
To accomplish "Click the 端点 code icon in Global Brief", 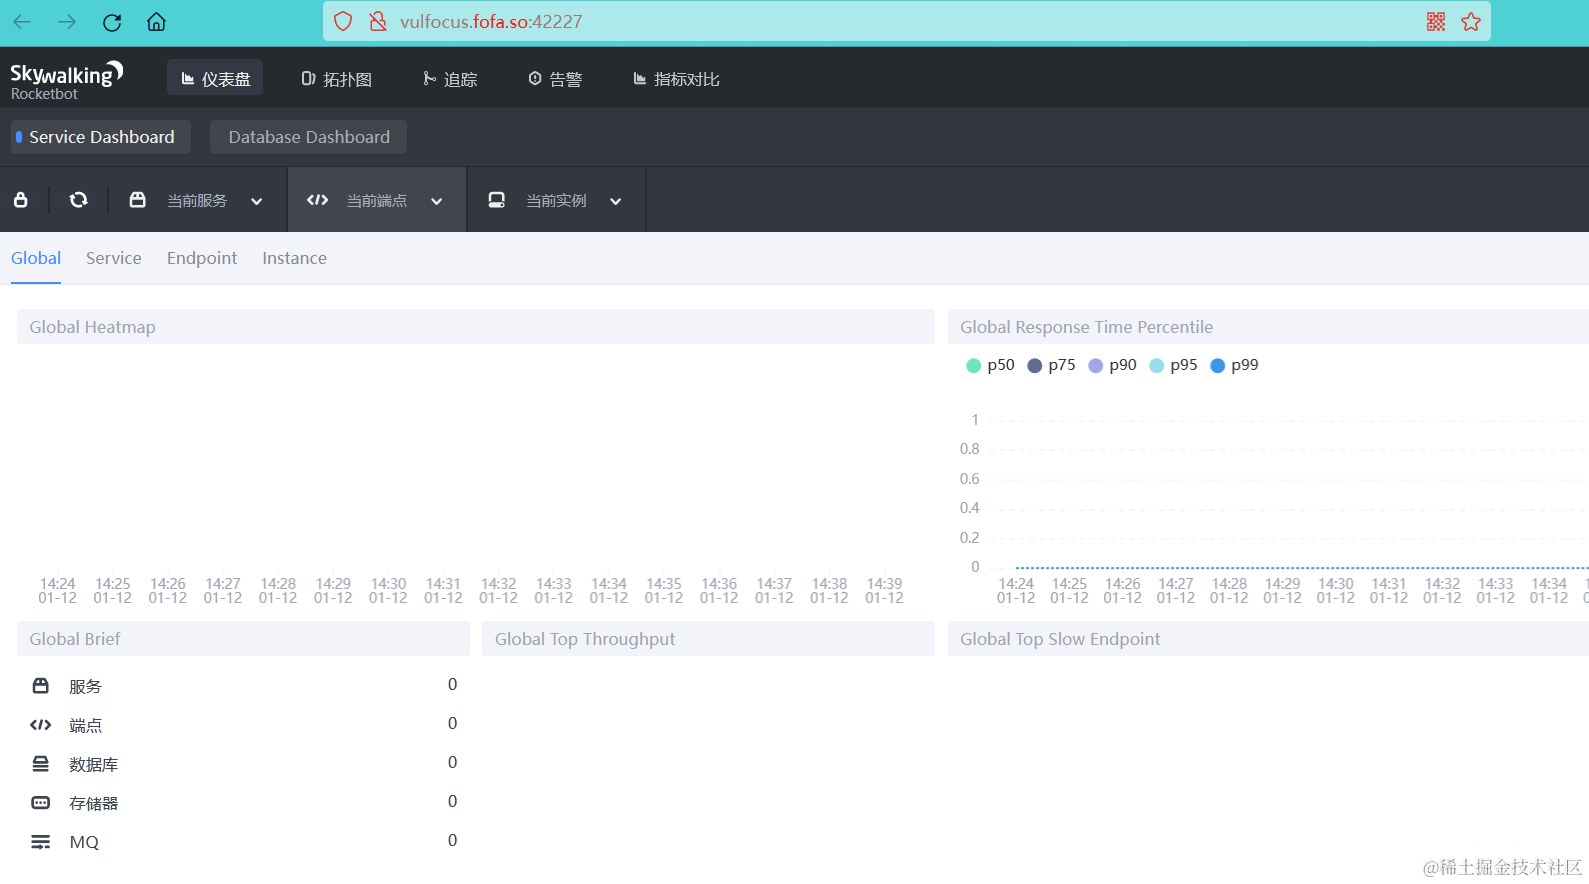I will click(41, 725).
